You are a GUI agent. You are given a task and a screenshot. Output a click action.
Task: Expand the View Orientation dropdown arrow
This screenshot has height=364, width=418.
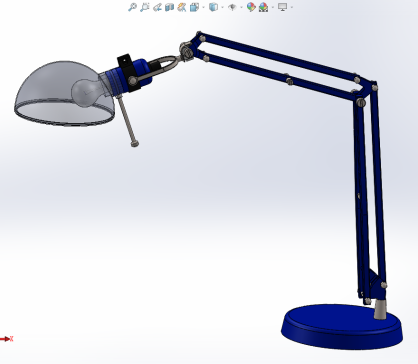(x=203, y=7)
